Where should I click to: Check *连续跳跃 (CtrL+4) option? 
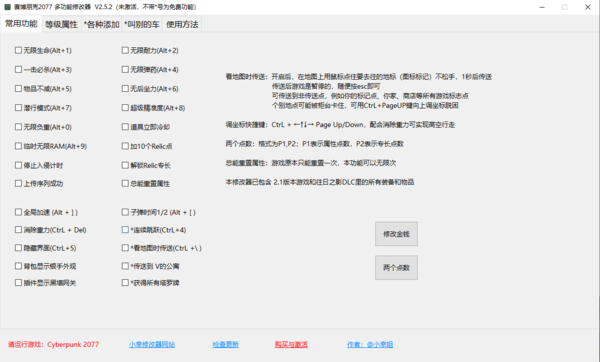point(125,230)
